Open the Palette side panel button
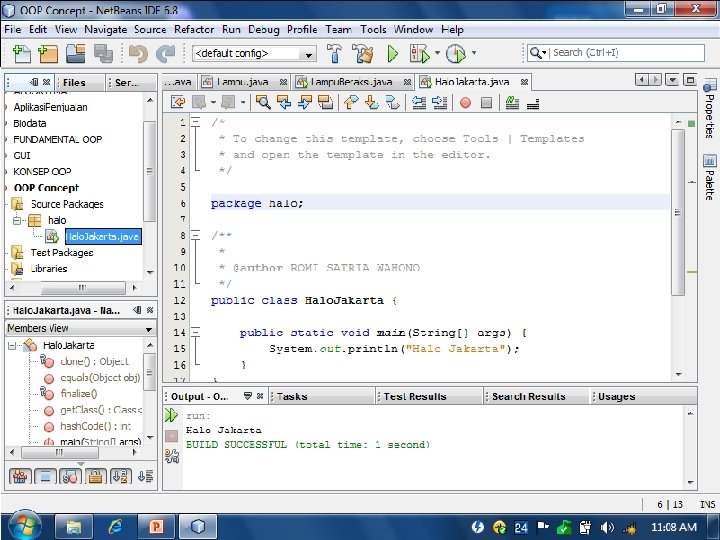Image resolution: width=720 pixels, height=540 pixels. [709, 178]
